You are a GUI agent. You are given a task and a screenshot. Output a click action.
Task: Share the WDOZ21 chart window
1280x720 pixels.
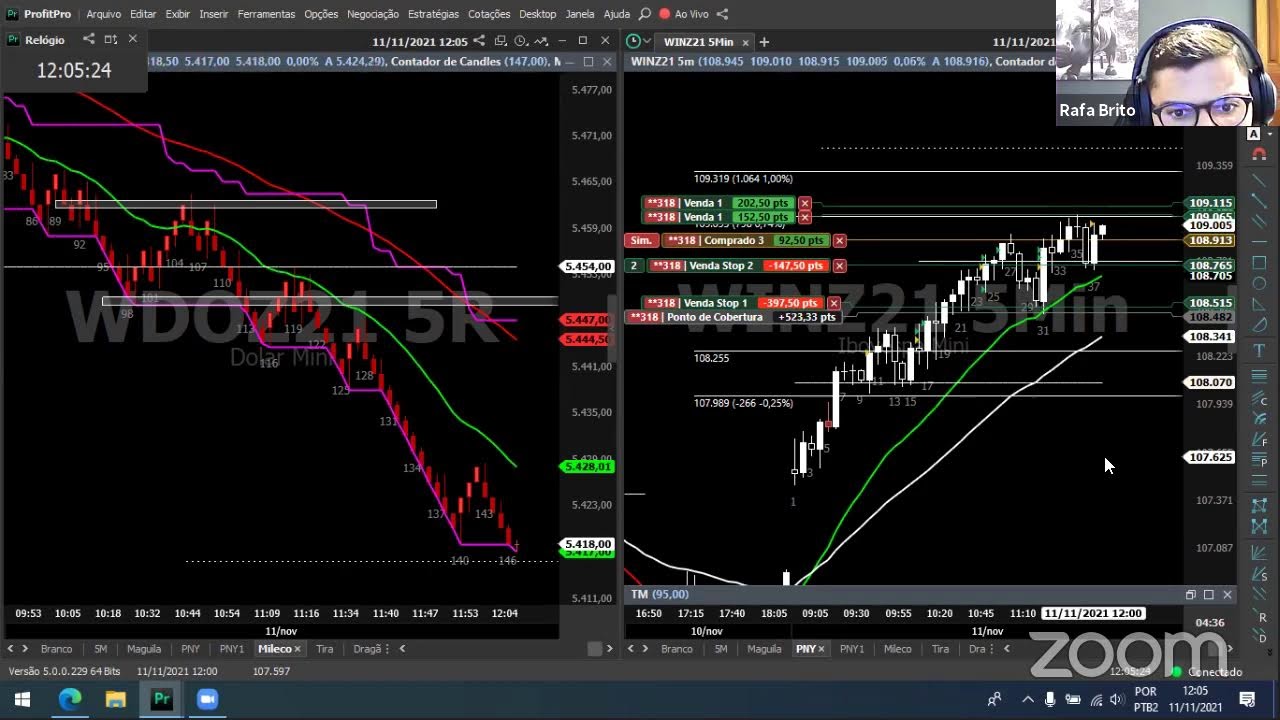coord(479,41)
